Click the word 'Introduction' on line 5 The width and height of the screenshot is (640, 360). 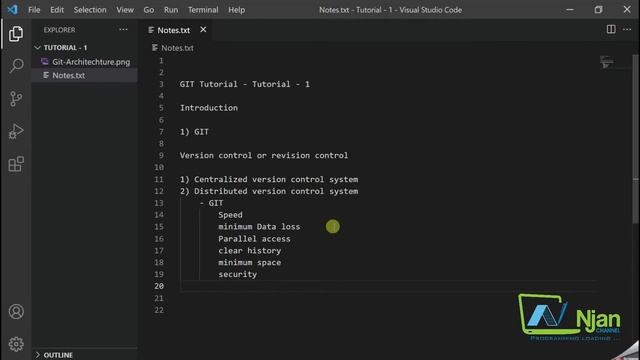[x=209, y=108]
